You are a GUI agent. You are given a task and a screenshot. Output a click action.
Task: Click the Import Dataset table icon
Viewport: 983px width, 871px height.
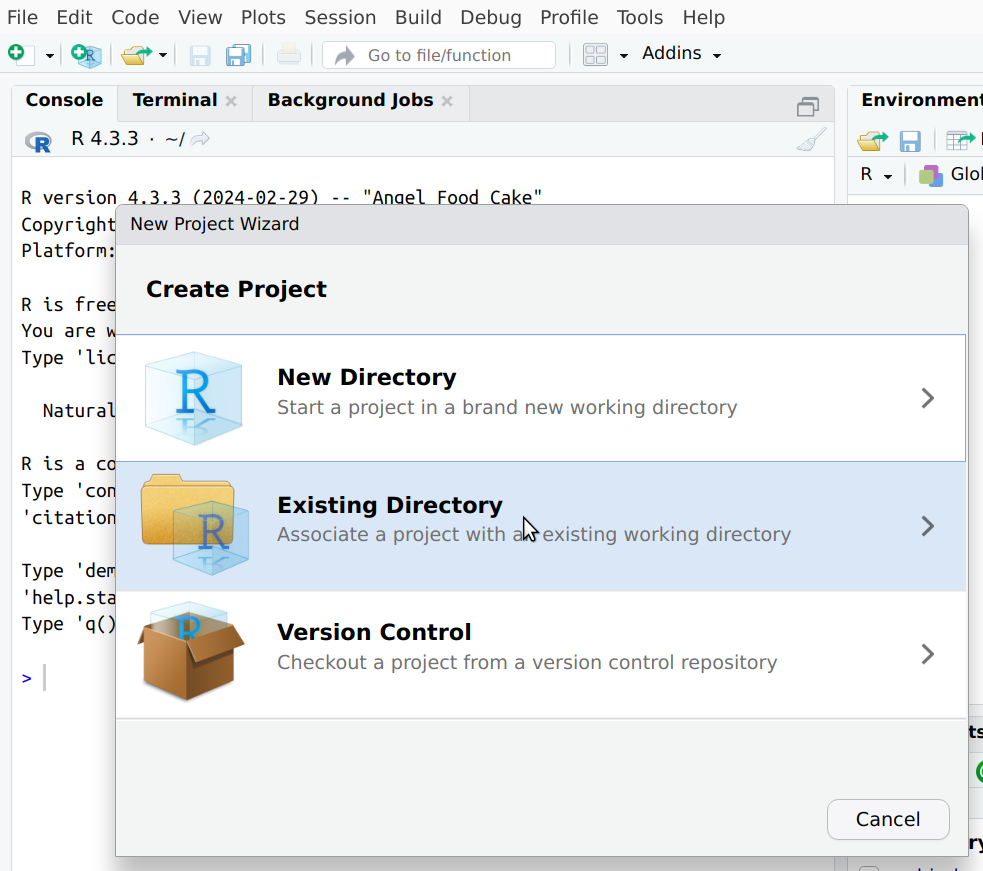959,140
